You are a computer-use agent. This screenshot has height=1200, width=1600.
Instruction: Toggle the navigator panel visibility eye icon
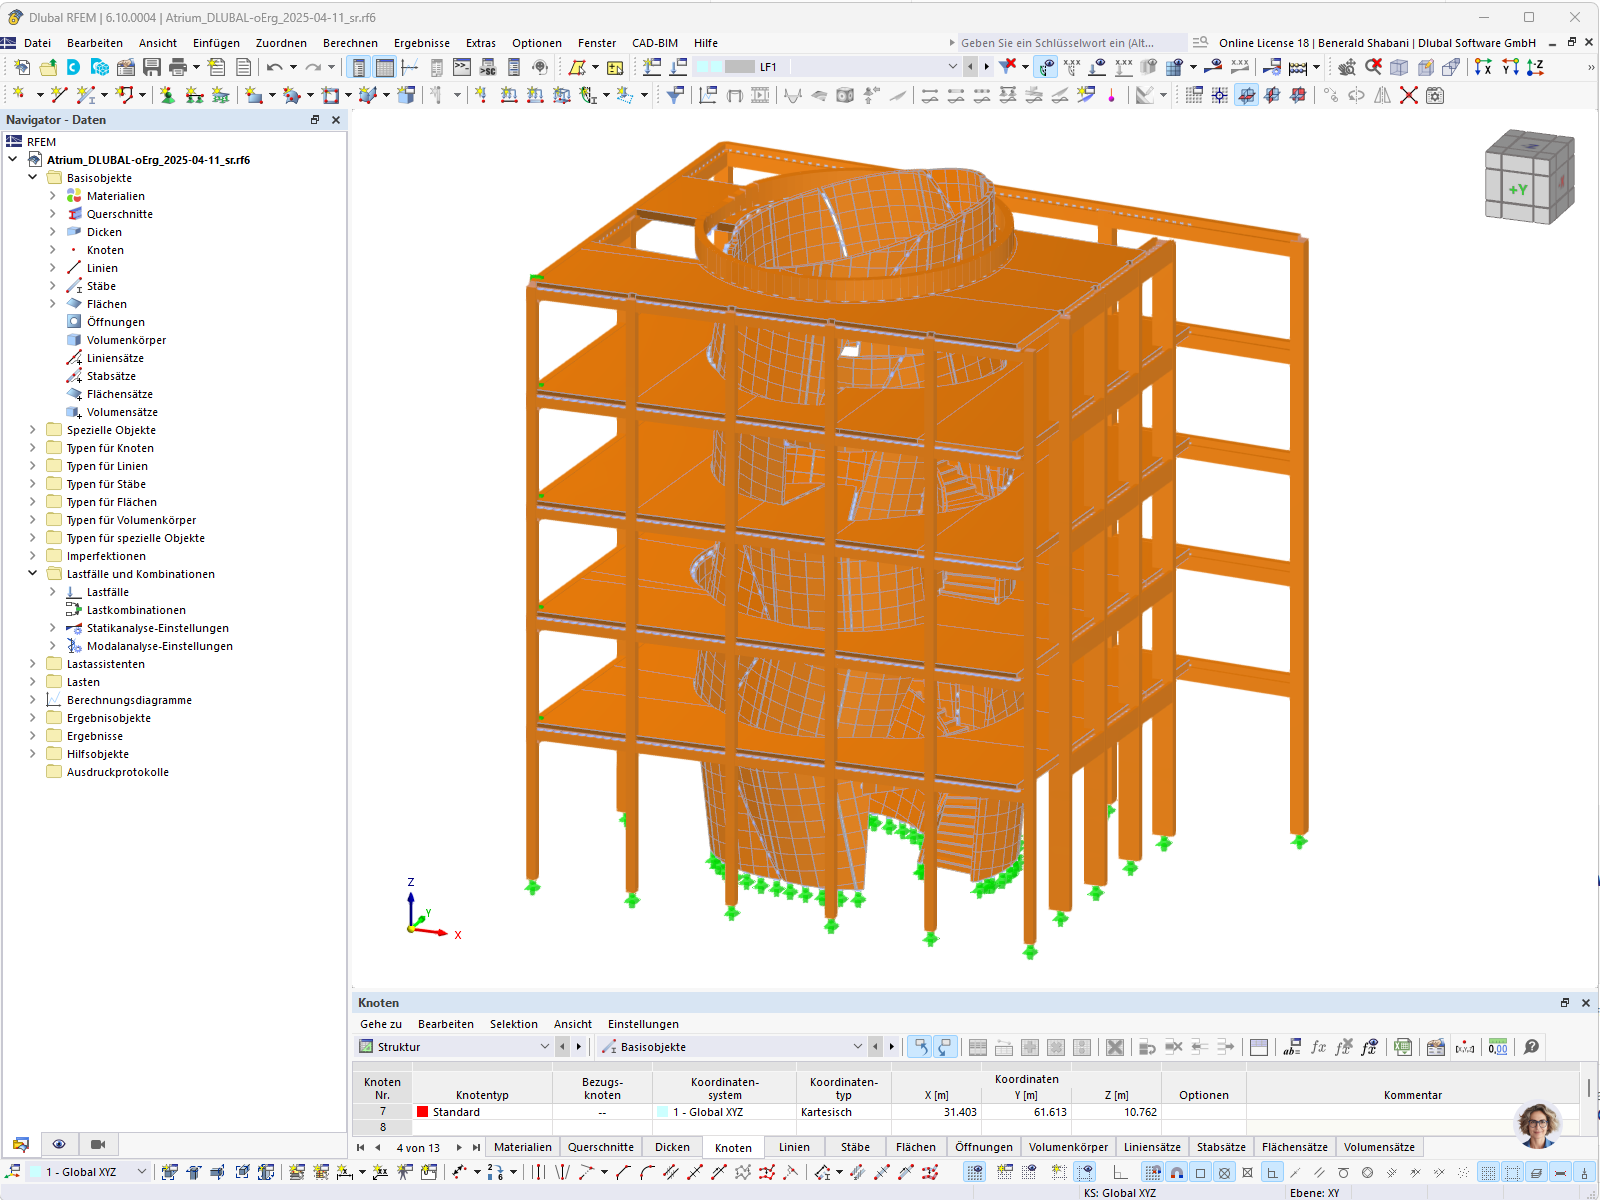(x=59, y=1143)
